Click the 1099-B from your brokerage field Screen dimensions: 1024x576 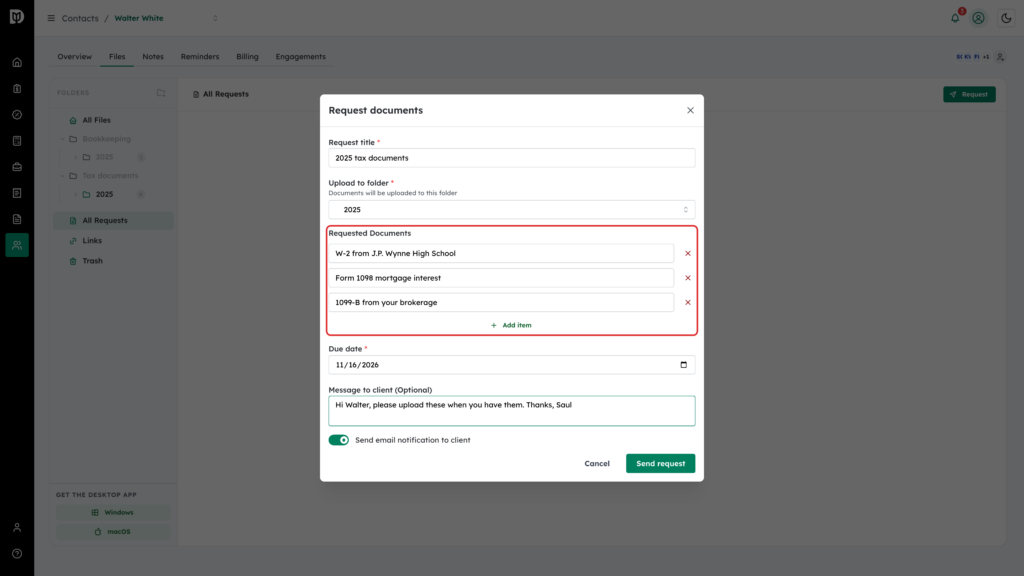coord(501,302)
